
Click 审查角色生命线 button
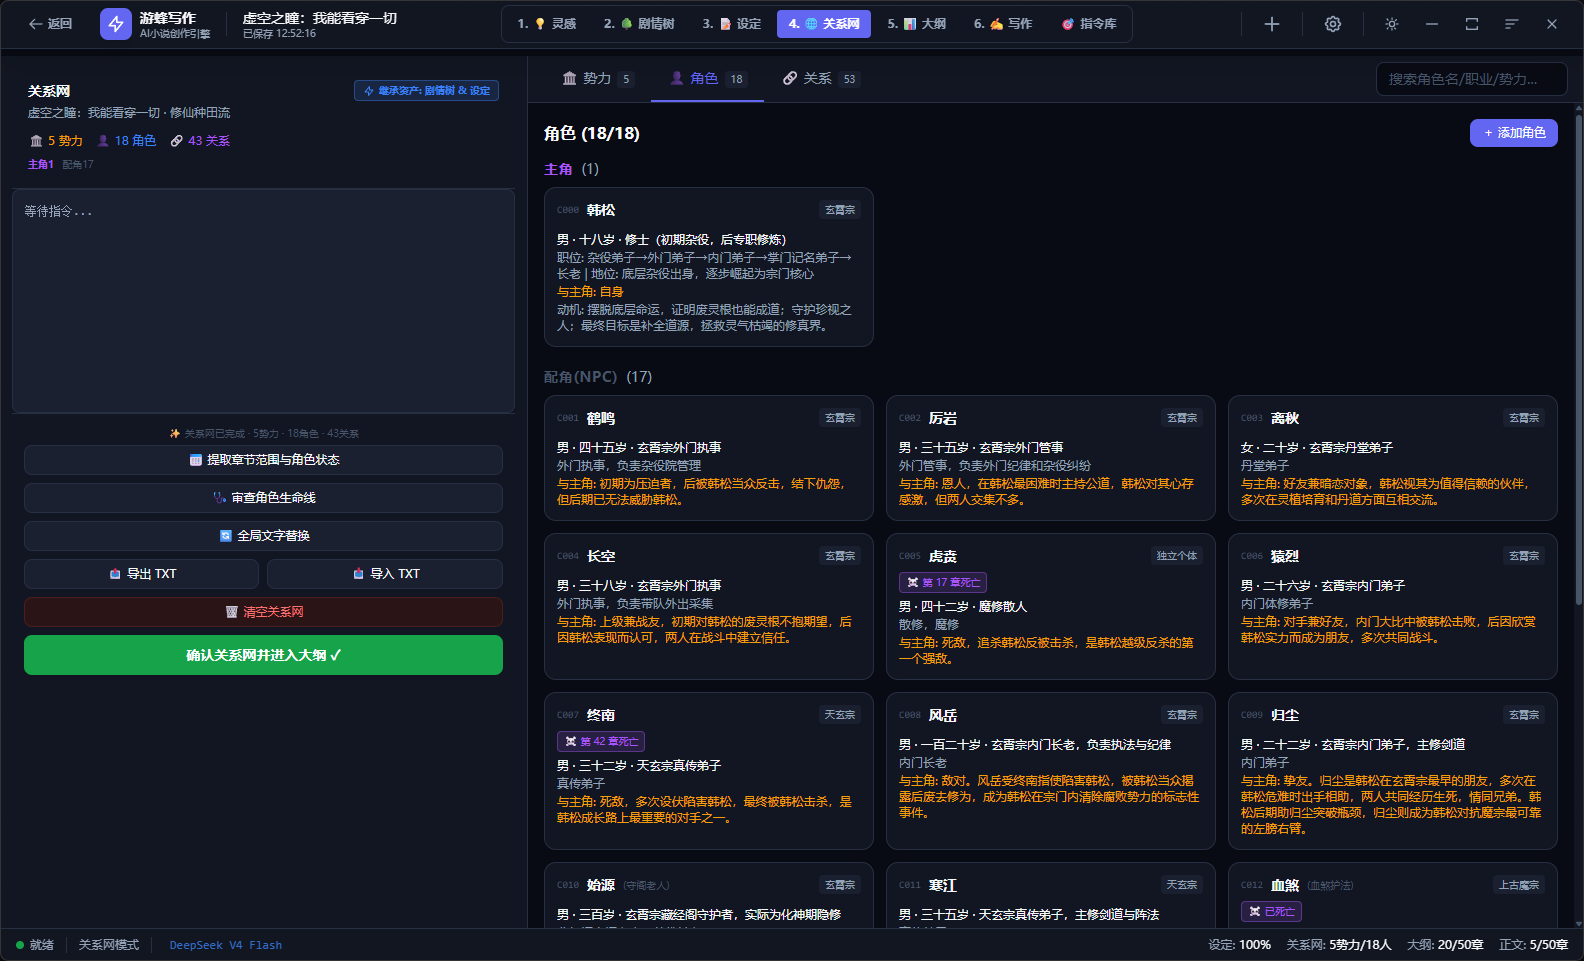(x=263, y=498)
